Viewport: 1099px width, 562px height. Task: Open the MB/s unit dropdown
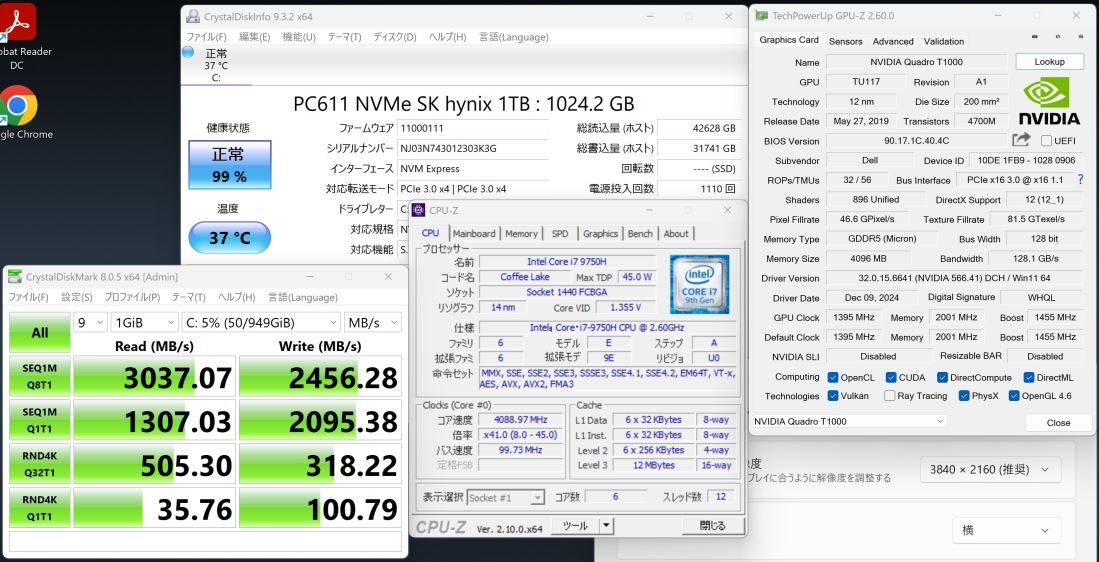[x=373, y=323]
